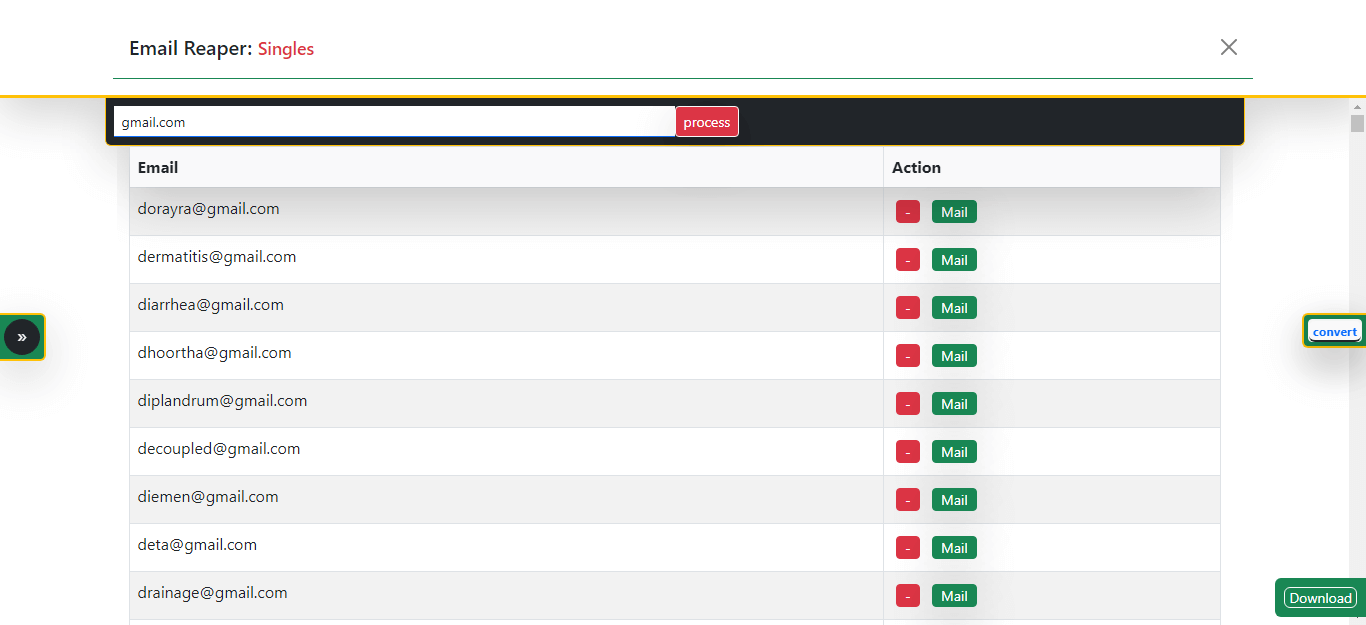Mail diplandrum@gmail.com
This screenshot has height=625, width=1366.
click(x=954, y=404)
